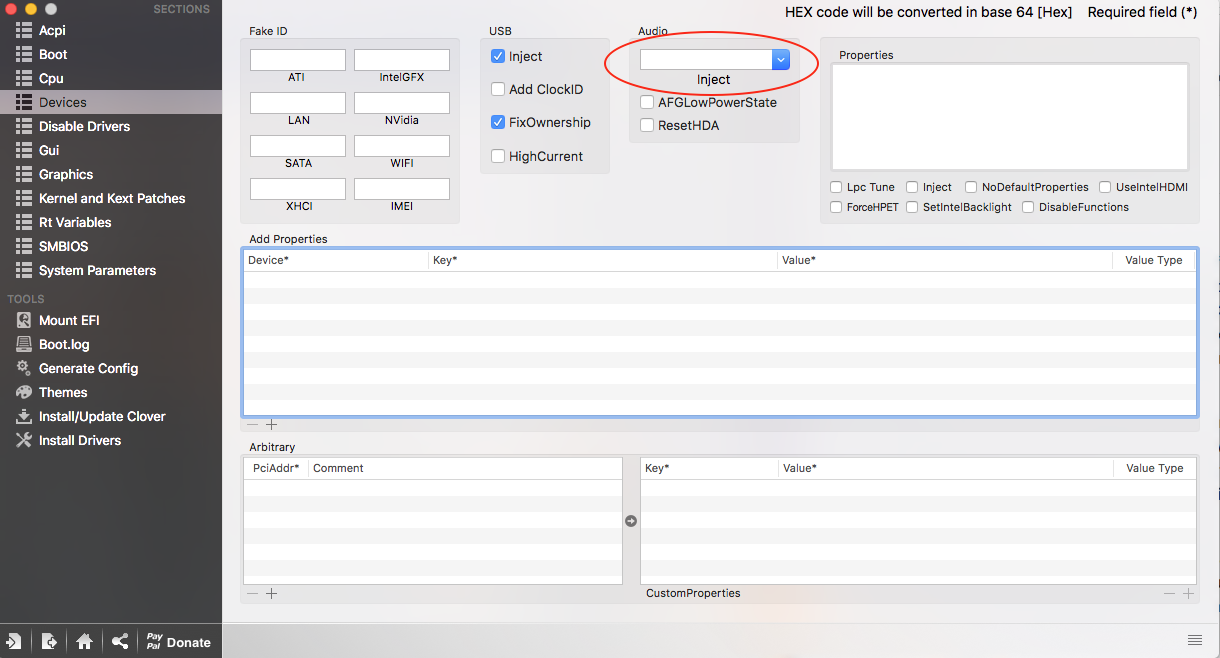The width and height of the screenshot is (1220, 658).
Task: Open the Audio Inject dropdown arrow
Action: (781, 60)
